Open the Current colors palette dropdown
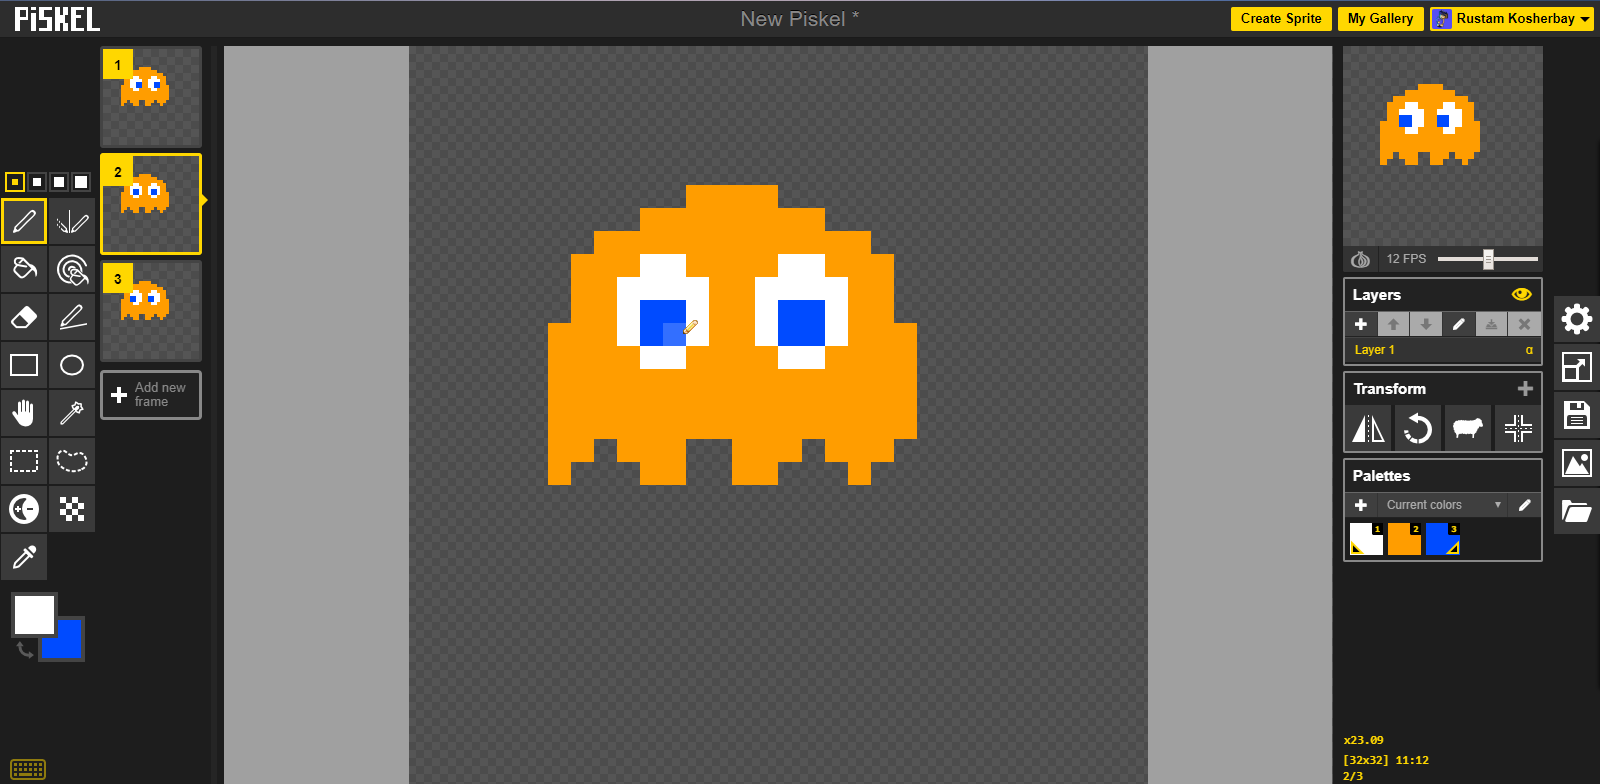Viewport: 1600px width, 784px height. point(1443,505)
